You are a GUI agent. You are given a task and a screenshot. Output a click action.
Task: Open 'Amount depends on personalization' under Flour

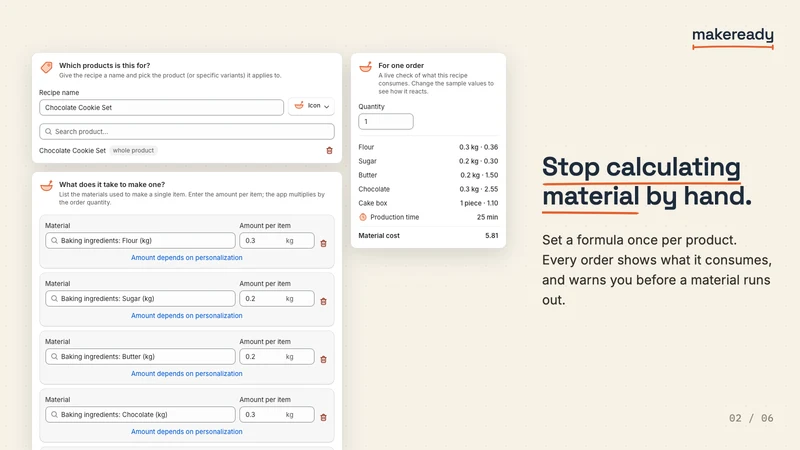click(x=187, y=258)
